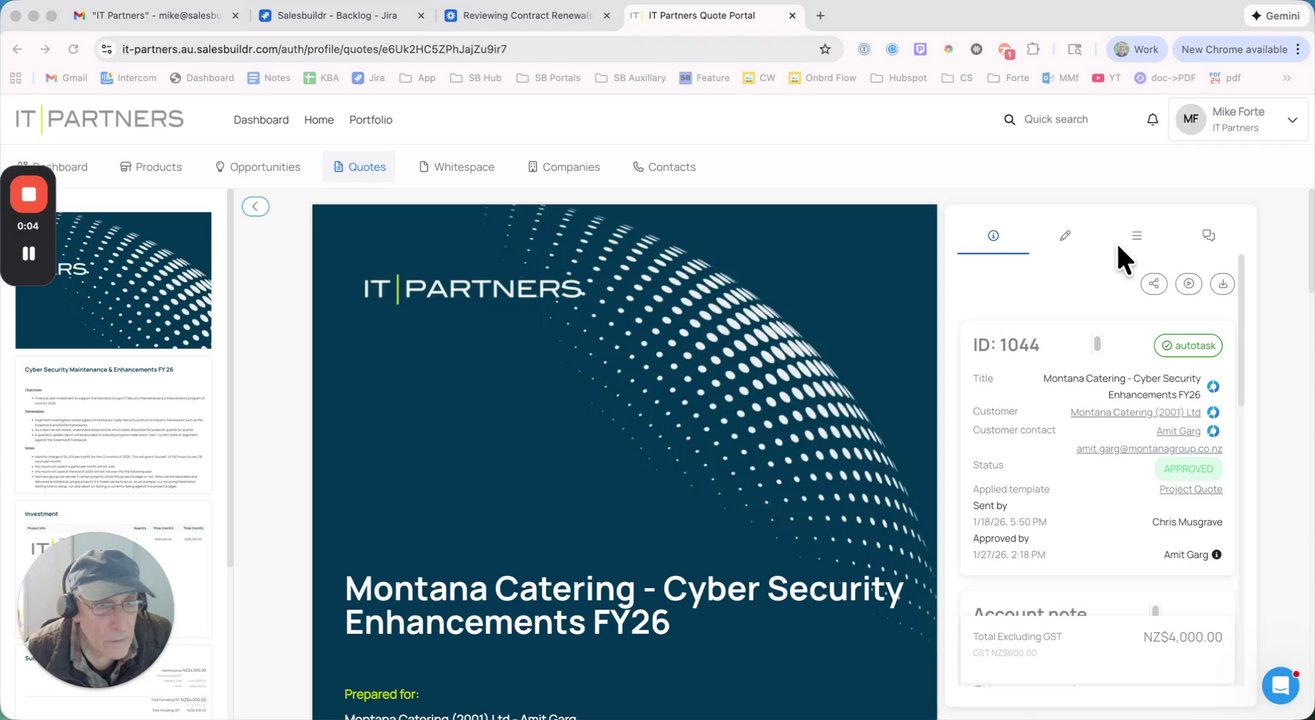
Task: Bookmark this page with star icon
Action: (825, 49)
